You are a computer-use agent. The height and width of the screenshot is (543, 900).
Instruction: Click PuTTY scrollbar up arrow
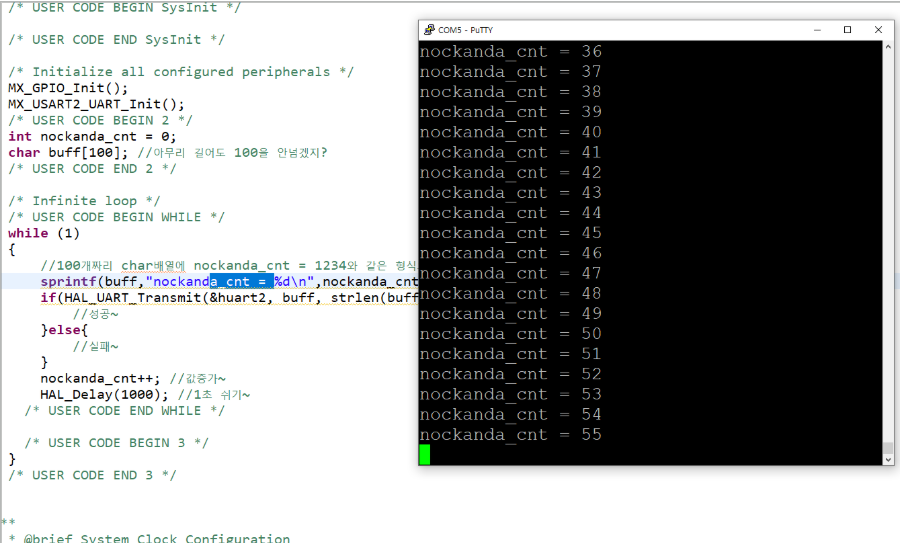[888, 47]
